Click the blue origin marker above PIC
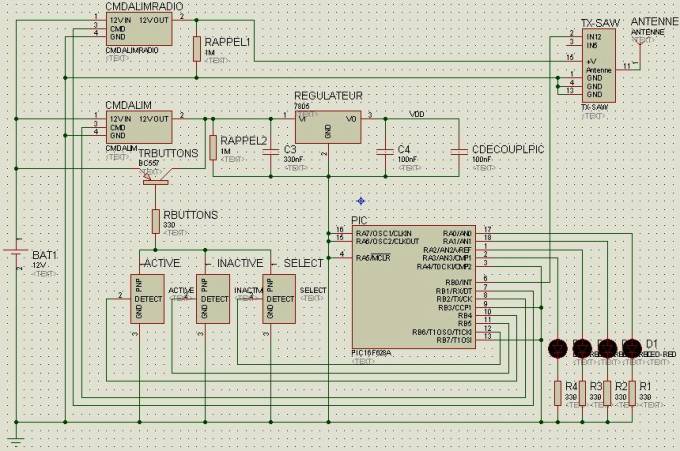This screenshot has height=451, width=680. click(x=360, y=201)
